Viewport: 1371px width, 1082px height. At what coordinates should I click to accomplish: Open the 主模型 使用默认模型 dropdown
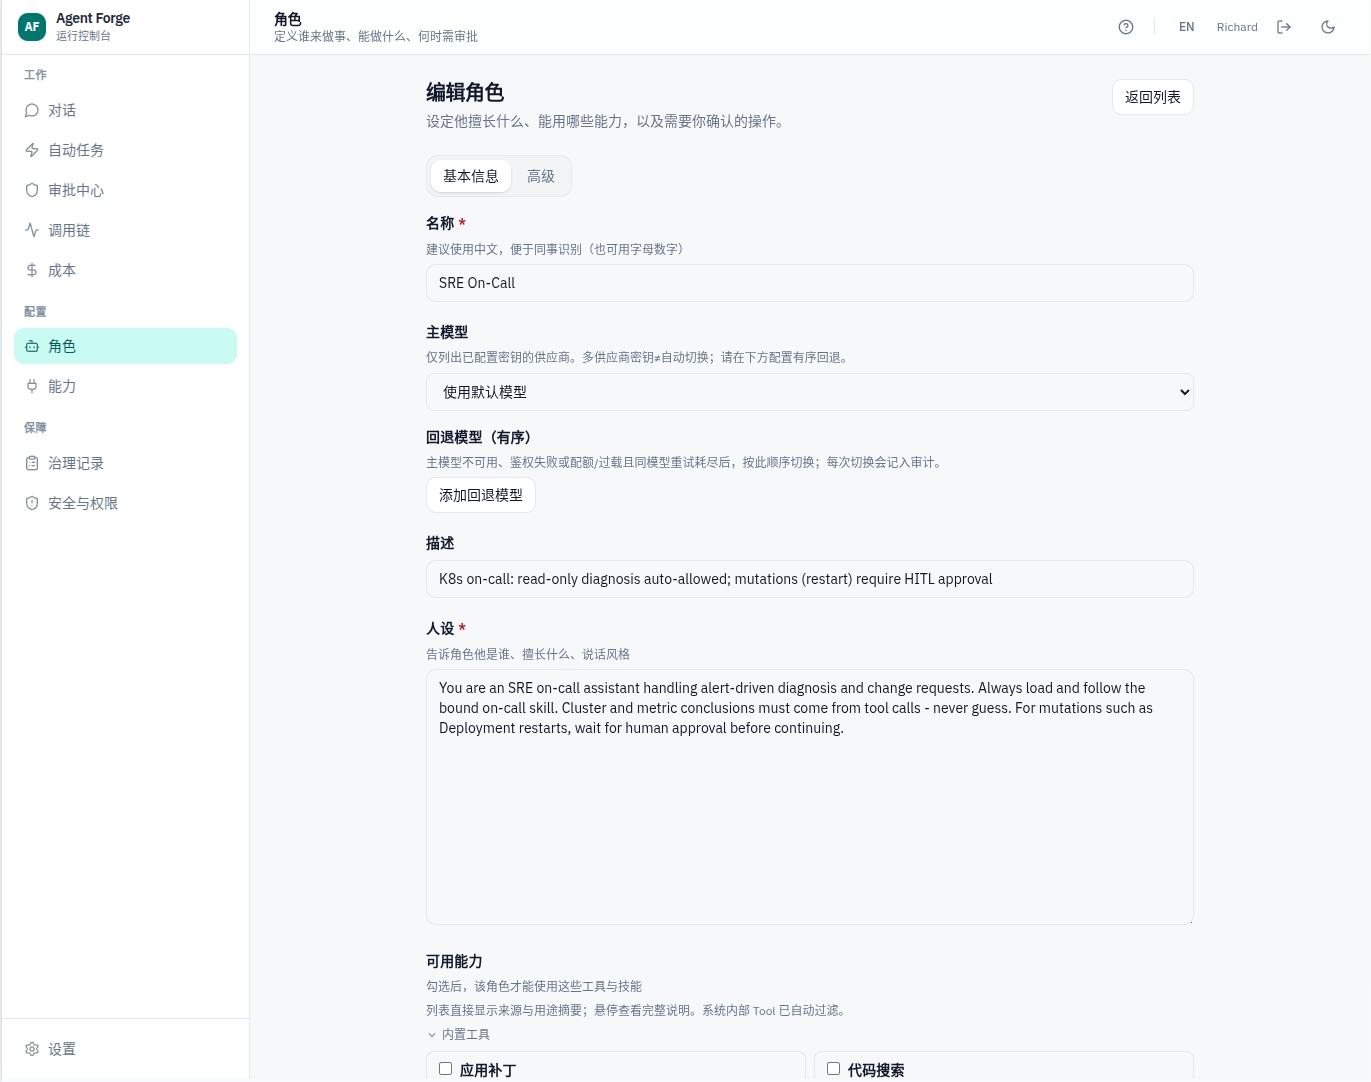coord(810,392)
